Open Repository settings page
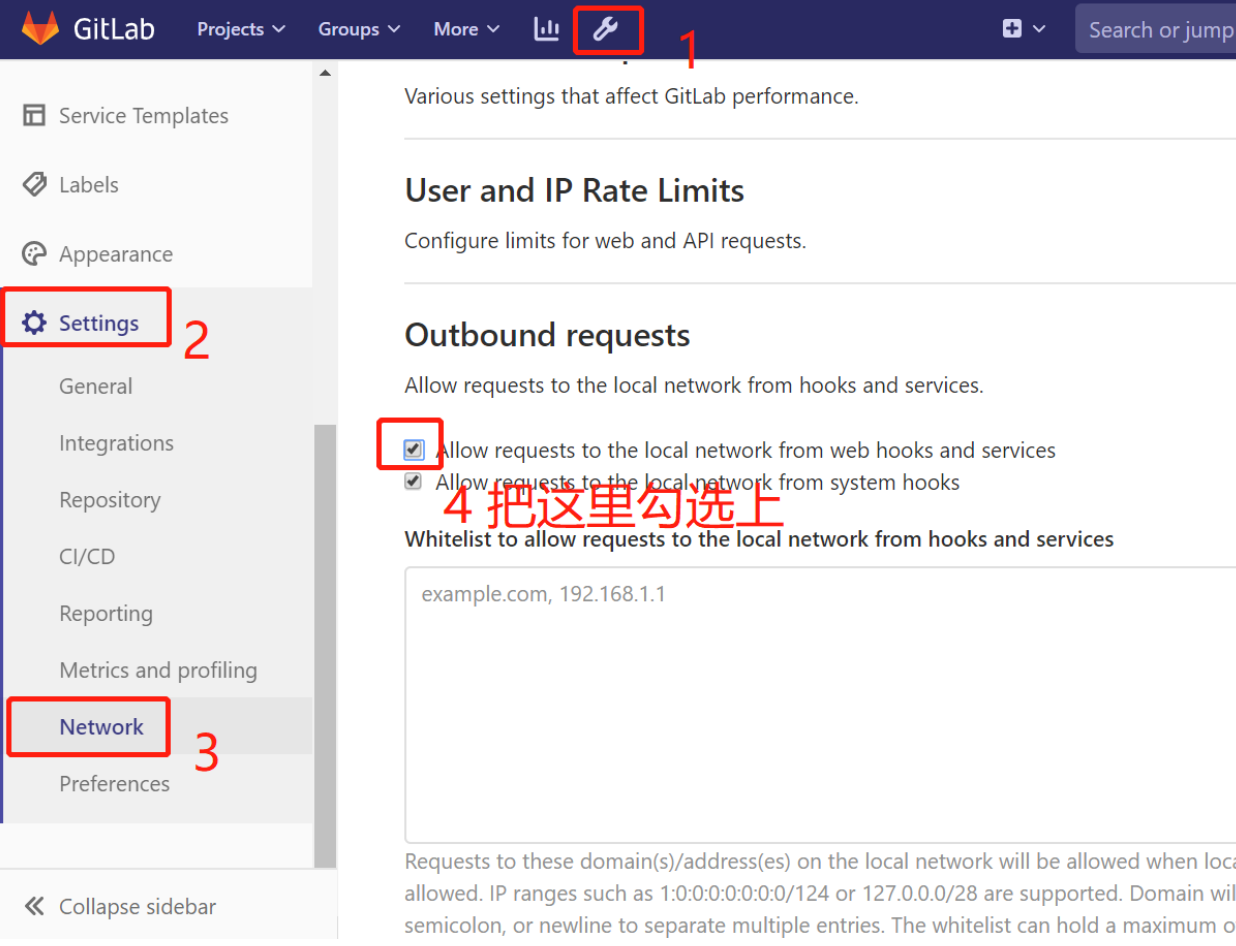The width and height of the screenshot is (1236, 946). (x=110, y=500)
